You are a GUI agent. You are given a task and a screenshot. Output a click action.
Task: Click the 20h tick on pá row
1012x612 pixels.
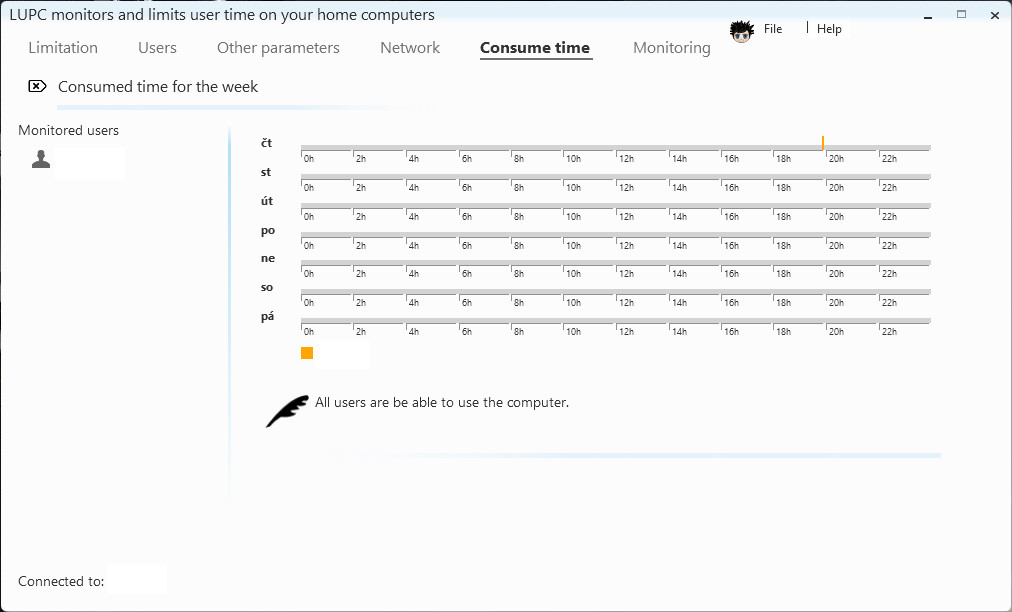point(836,331)
